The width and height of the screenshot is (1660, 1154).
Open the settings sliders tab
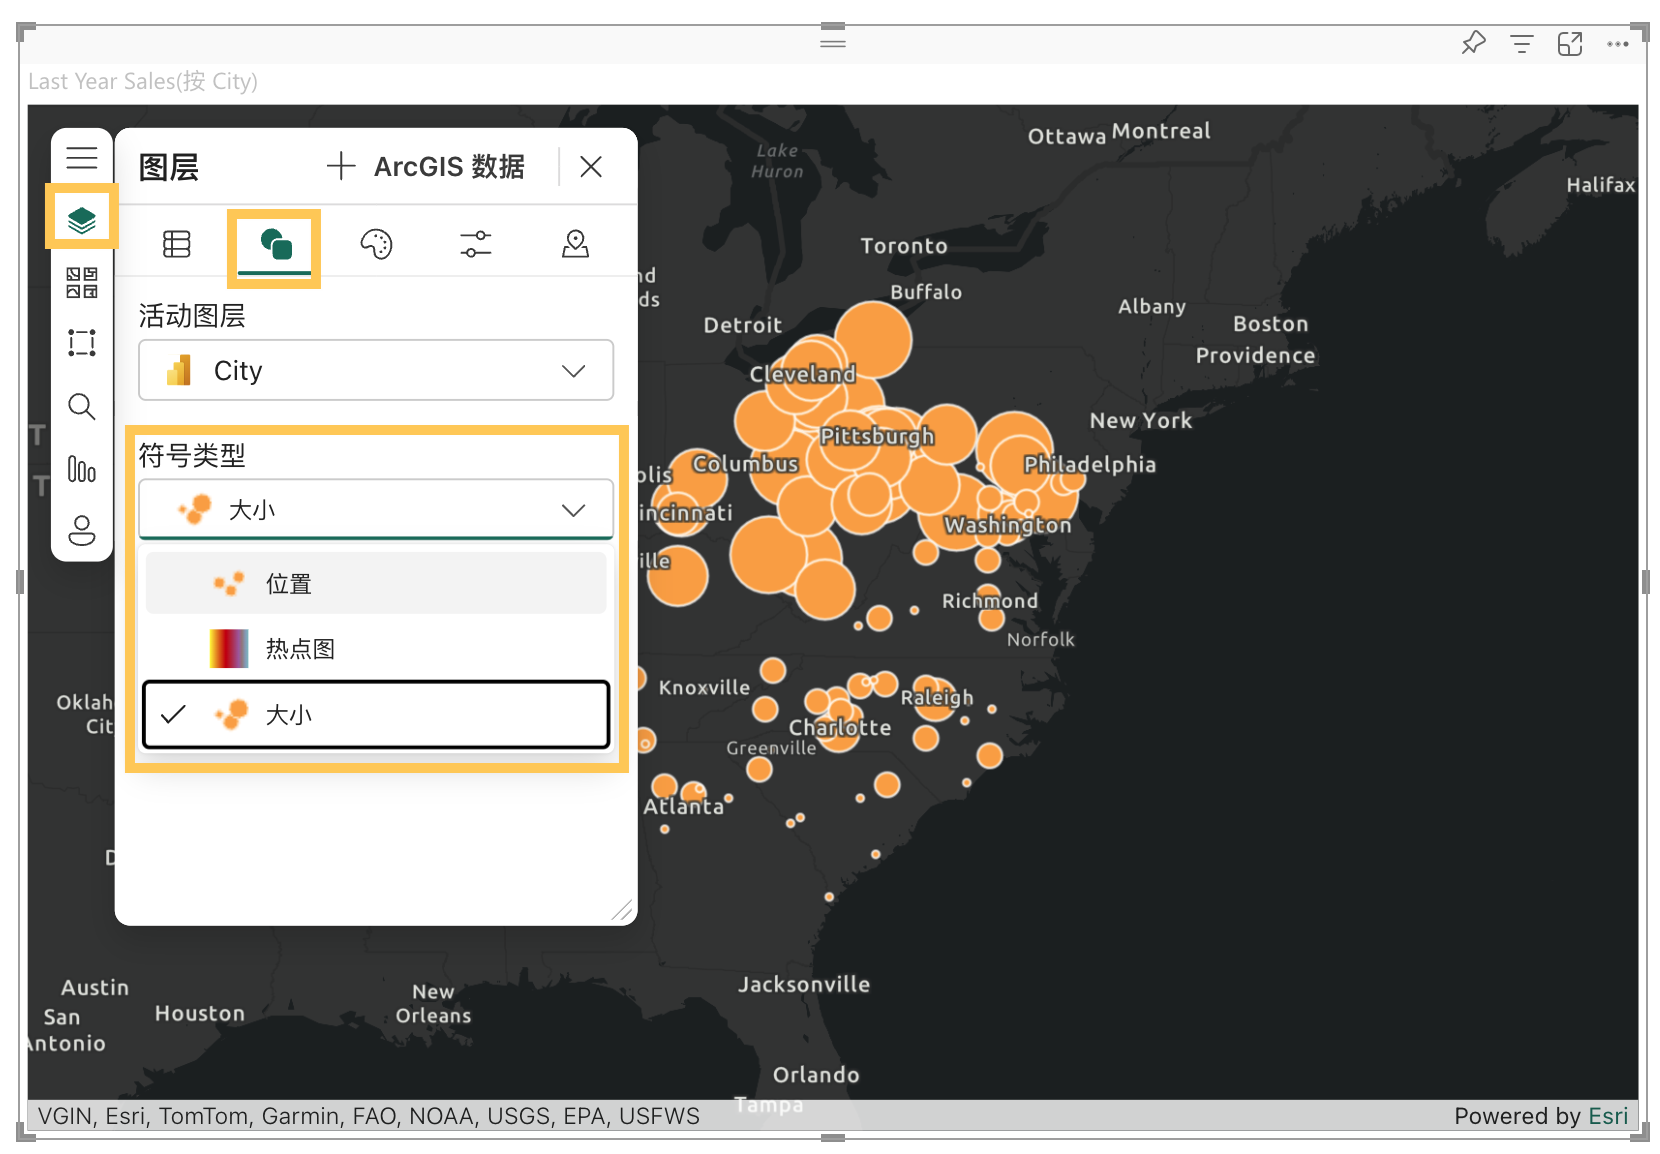click(475, 242)
